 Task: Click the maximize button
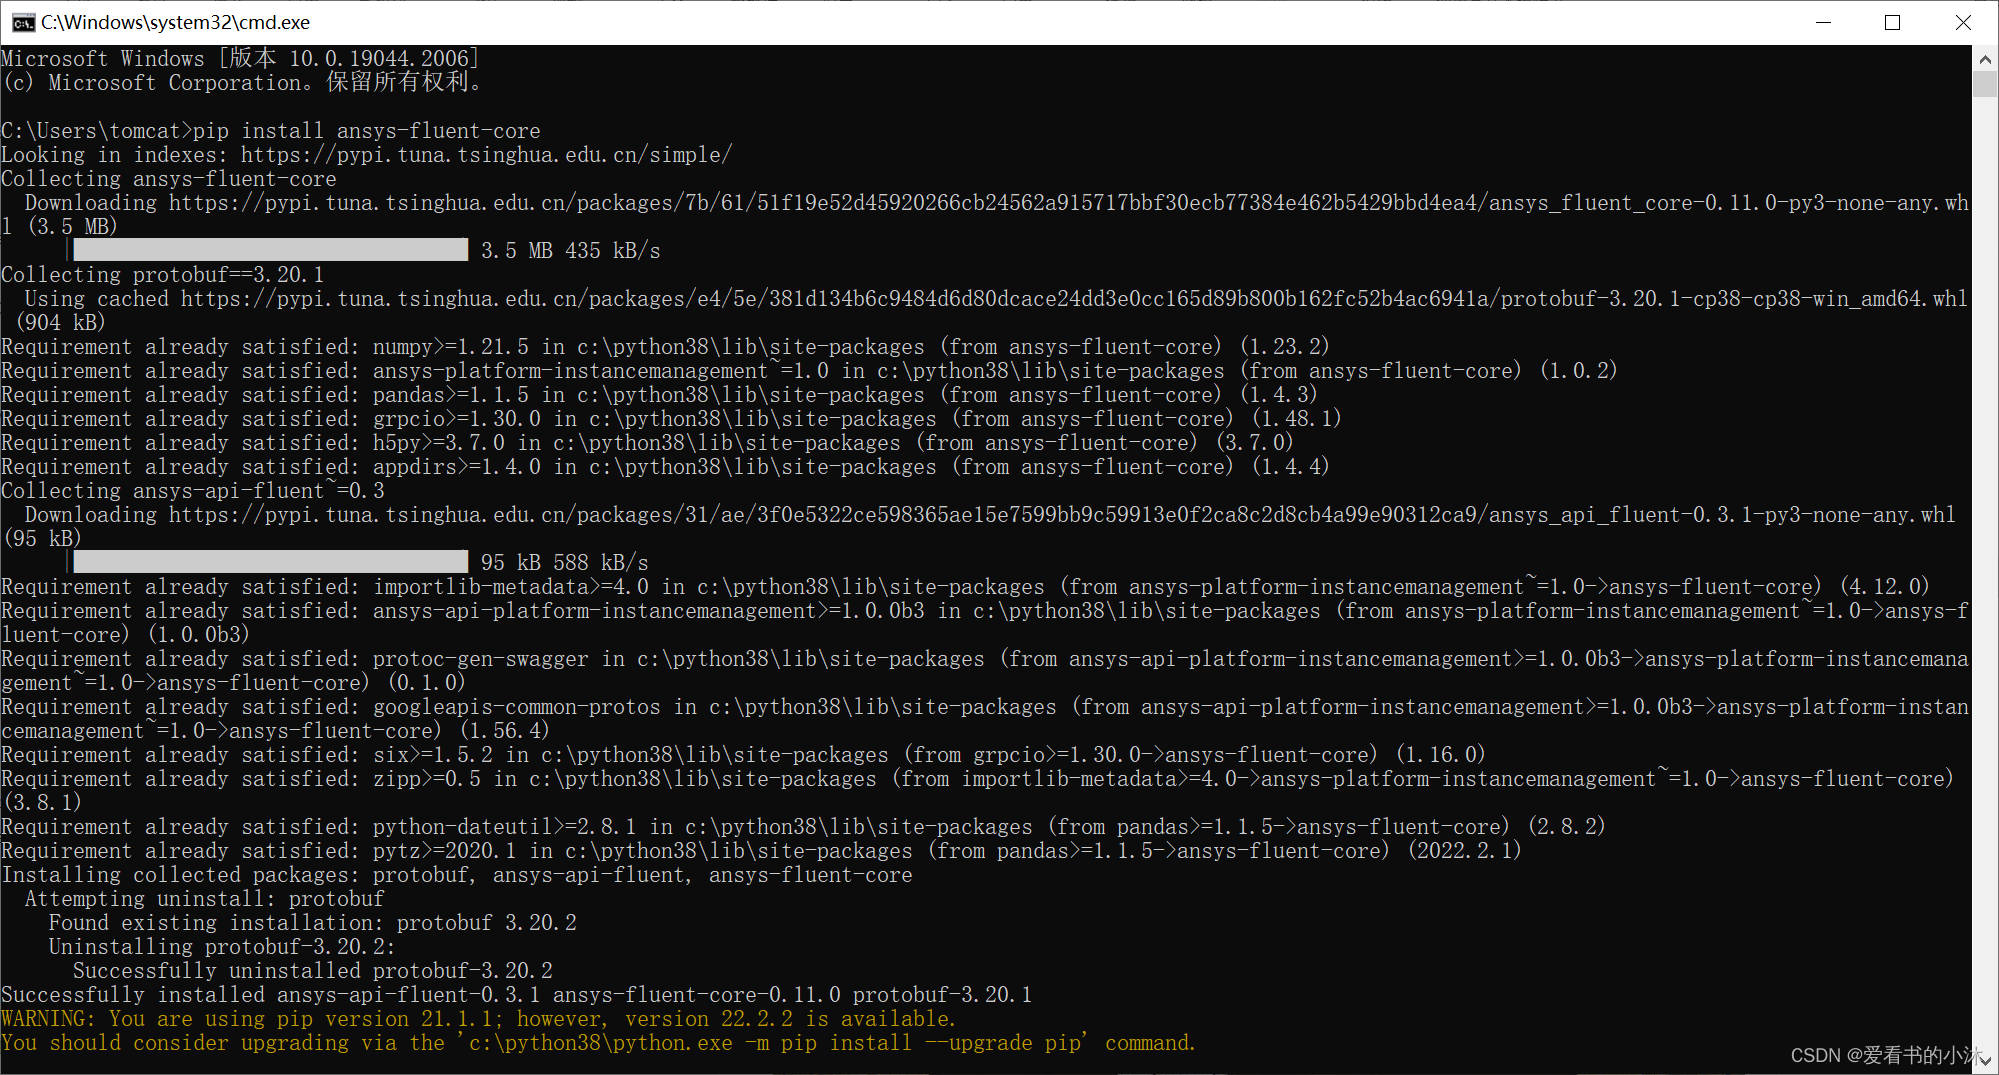coord(1893,21)
